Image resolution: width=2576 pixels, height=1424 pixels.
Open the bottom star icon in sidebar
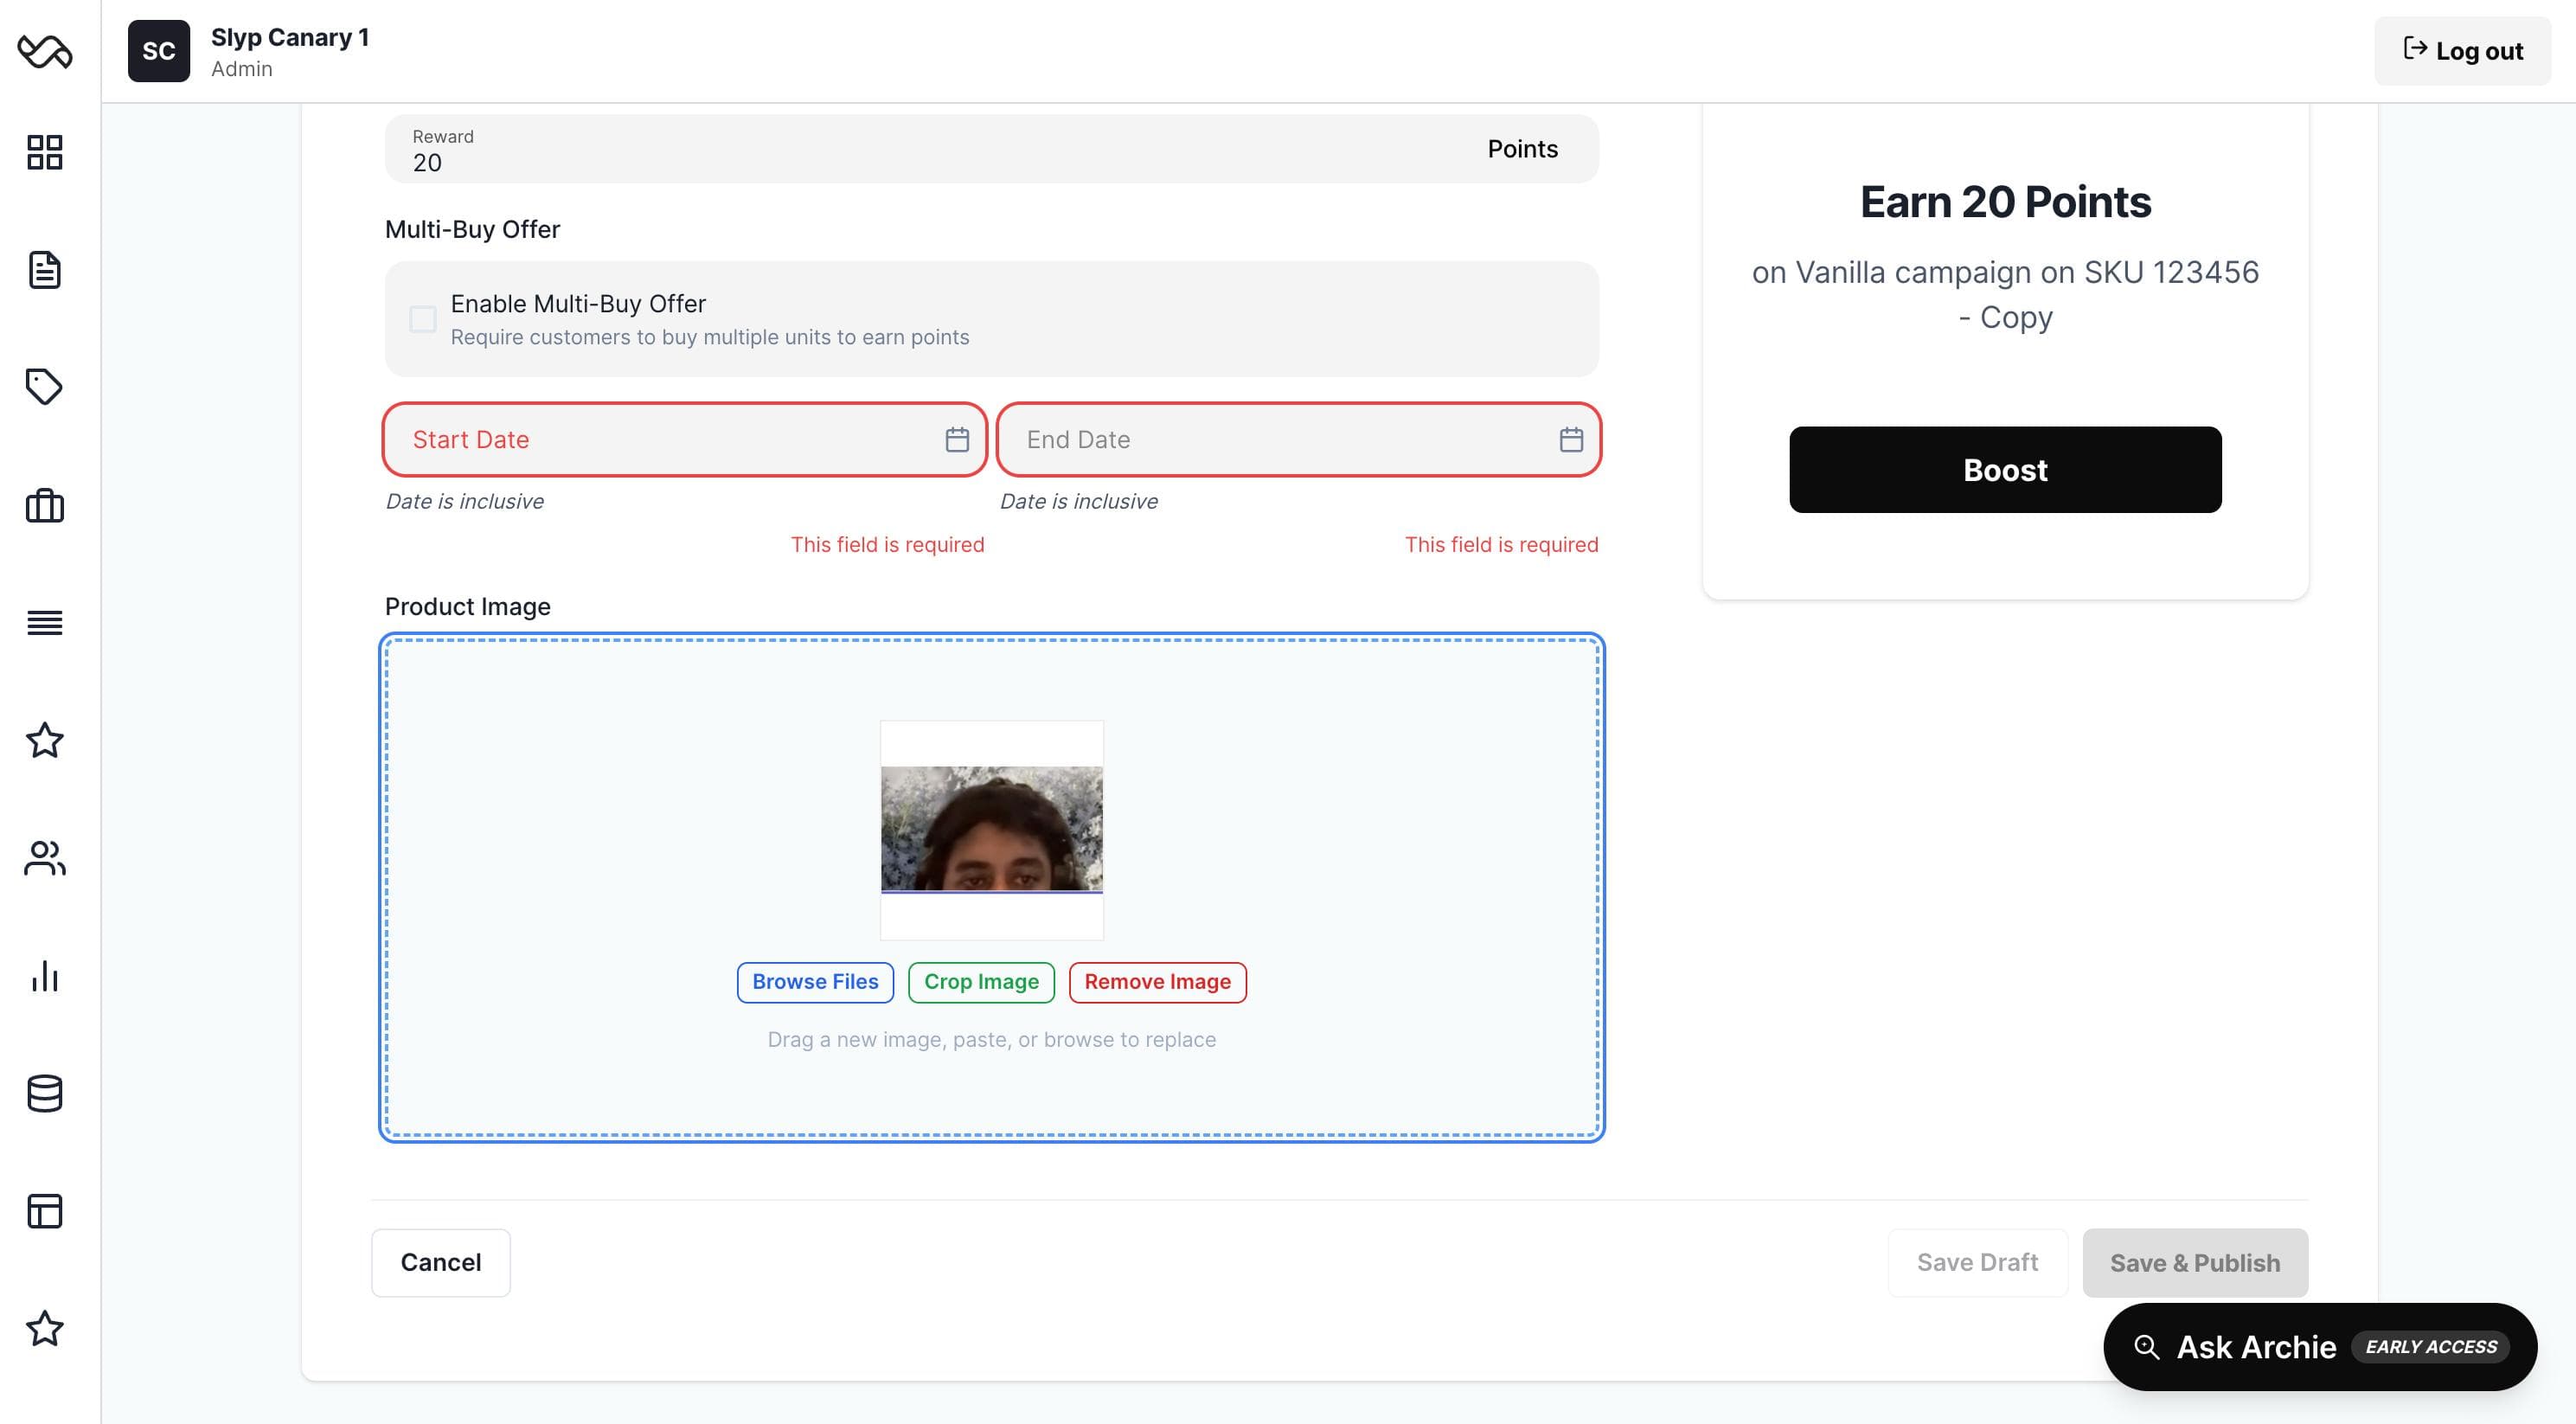45,1328
